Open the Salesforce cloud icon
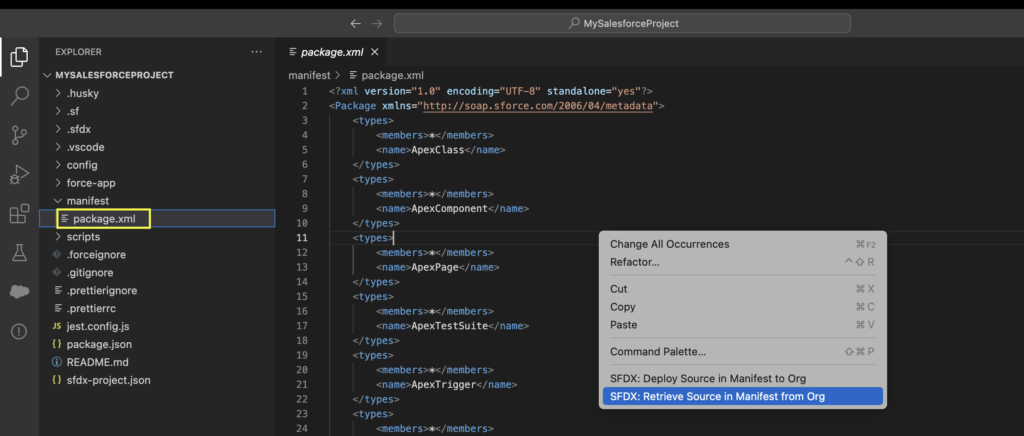Screen dimensions: 1024x436 [20, 292]
